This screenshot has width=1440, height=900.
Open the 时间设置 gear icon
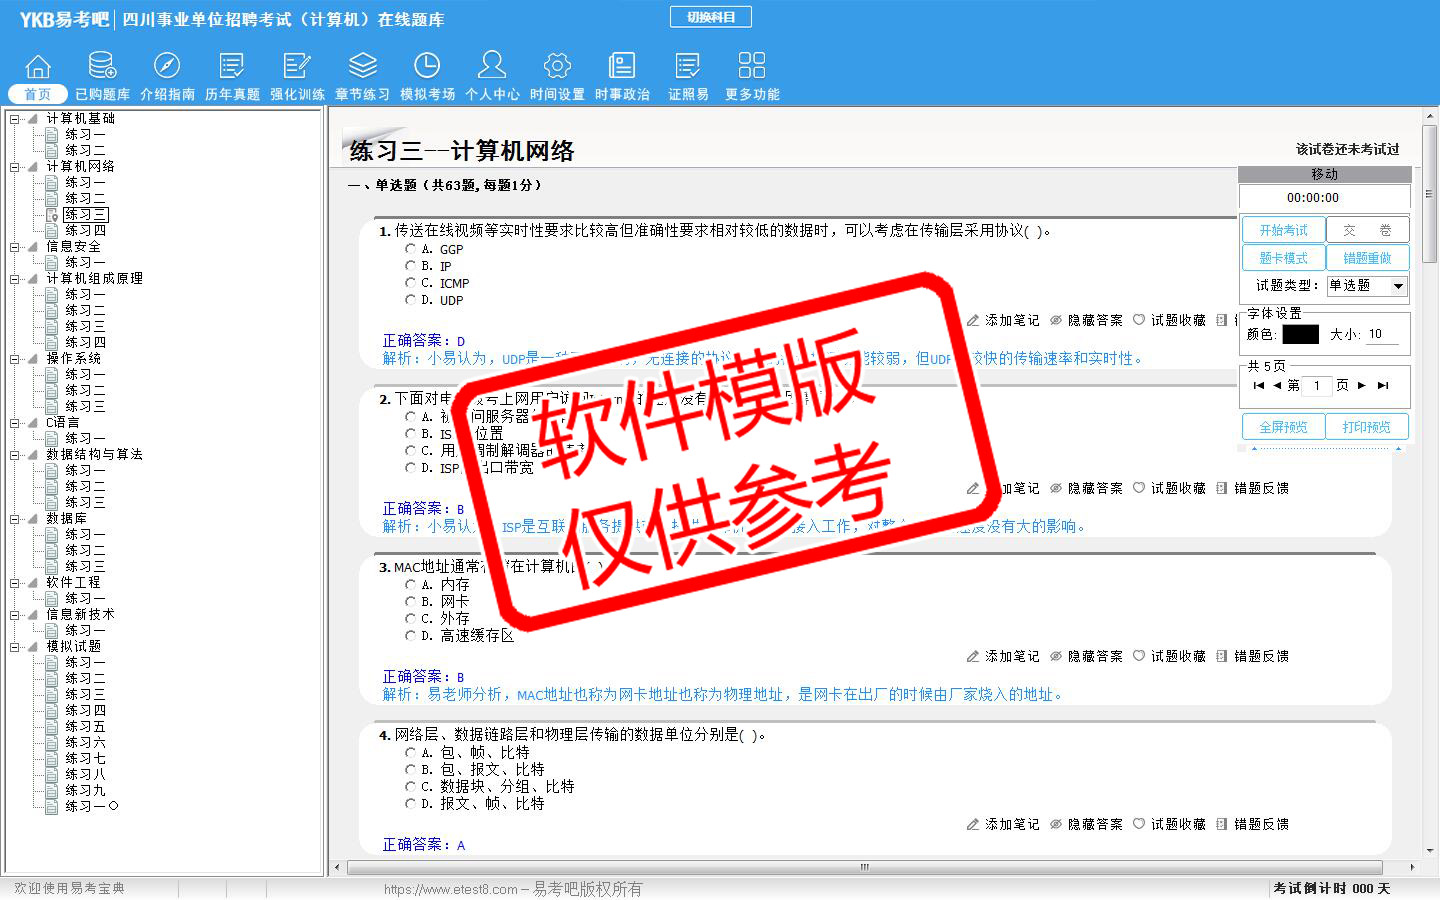pos(557,66)
